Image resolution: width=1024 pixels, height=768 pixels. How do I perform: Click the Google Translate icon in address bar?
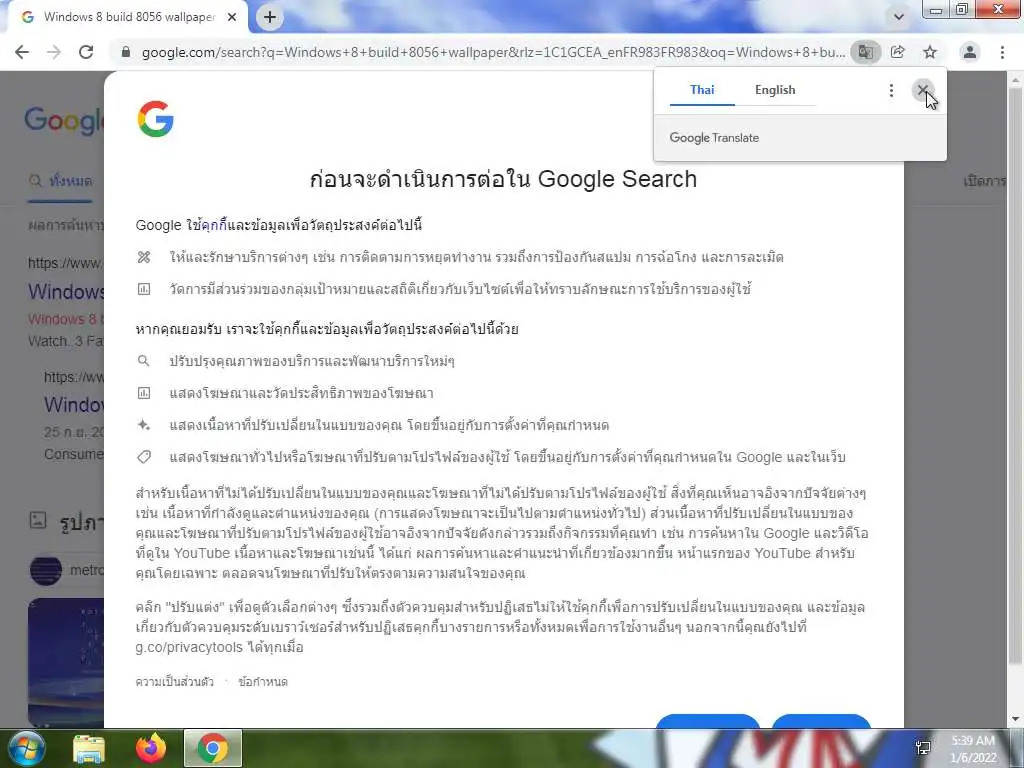click(x=865, y=52)
